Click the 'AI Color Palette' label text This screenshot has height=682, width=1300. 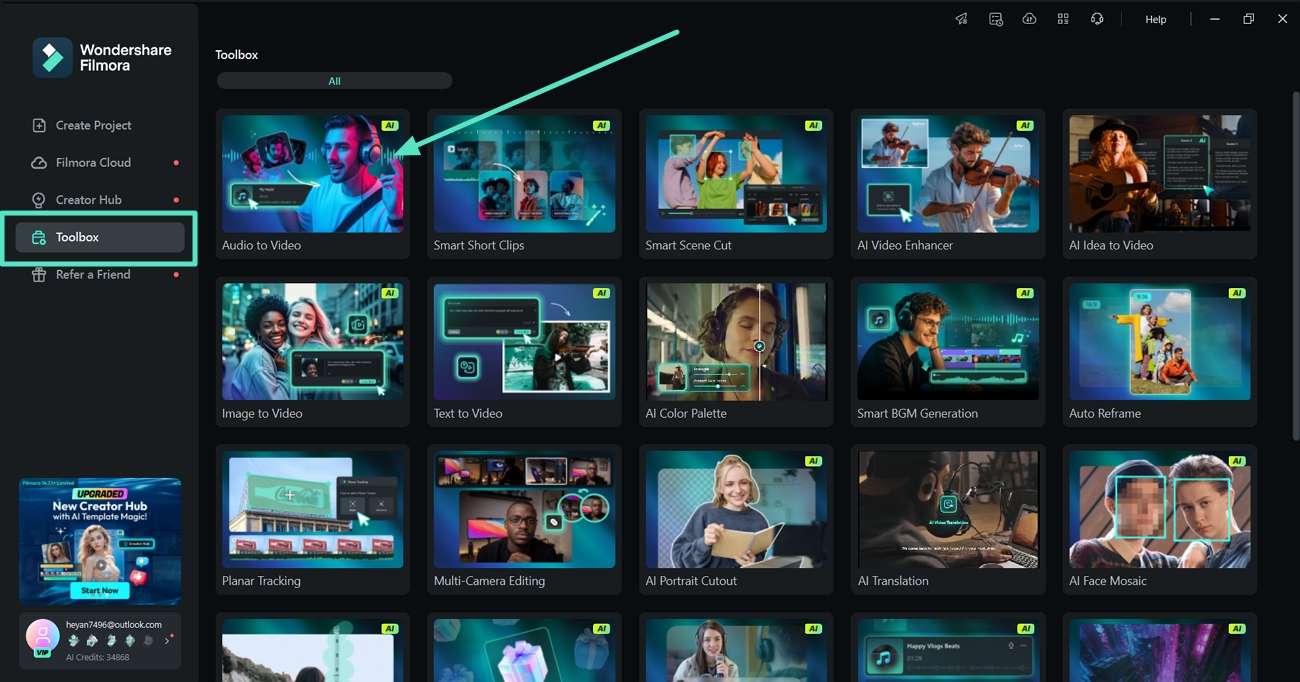pos(686,413)
